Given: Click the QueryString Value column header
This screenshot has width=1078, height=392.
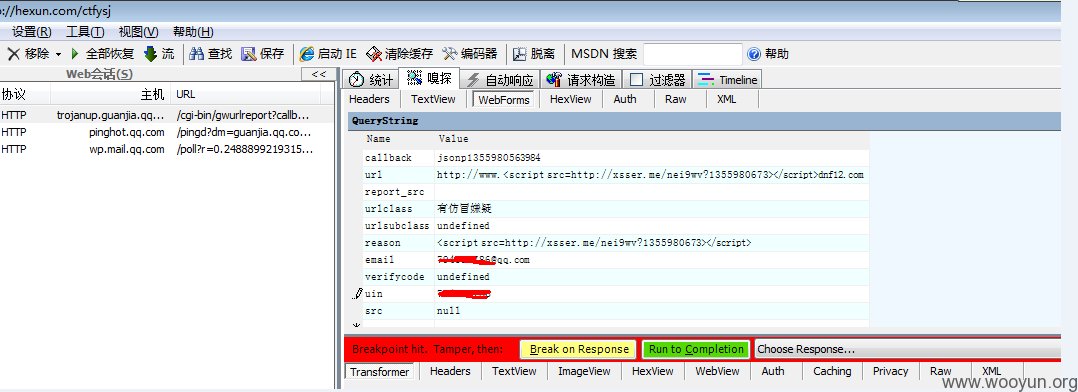Looking at the screenshot, I should pyautogui.click(x=651, y=140).
